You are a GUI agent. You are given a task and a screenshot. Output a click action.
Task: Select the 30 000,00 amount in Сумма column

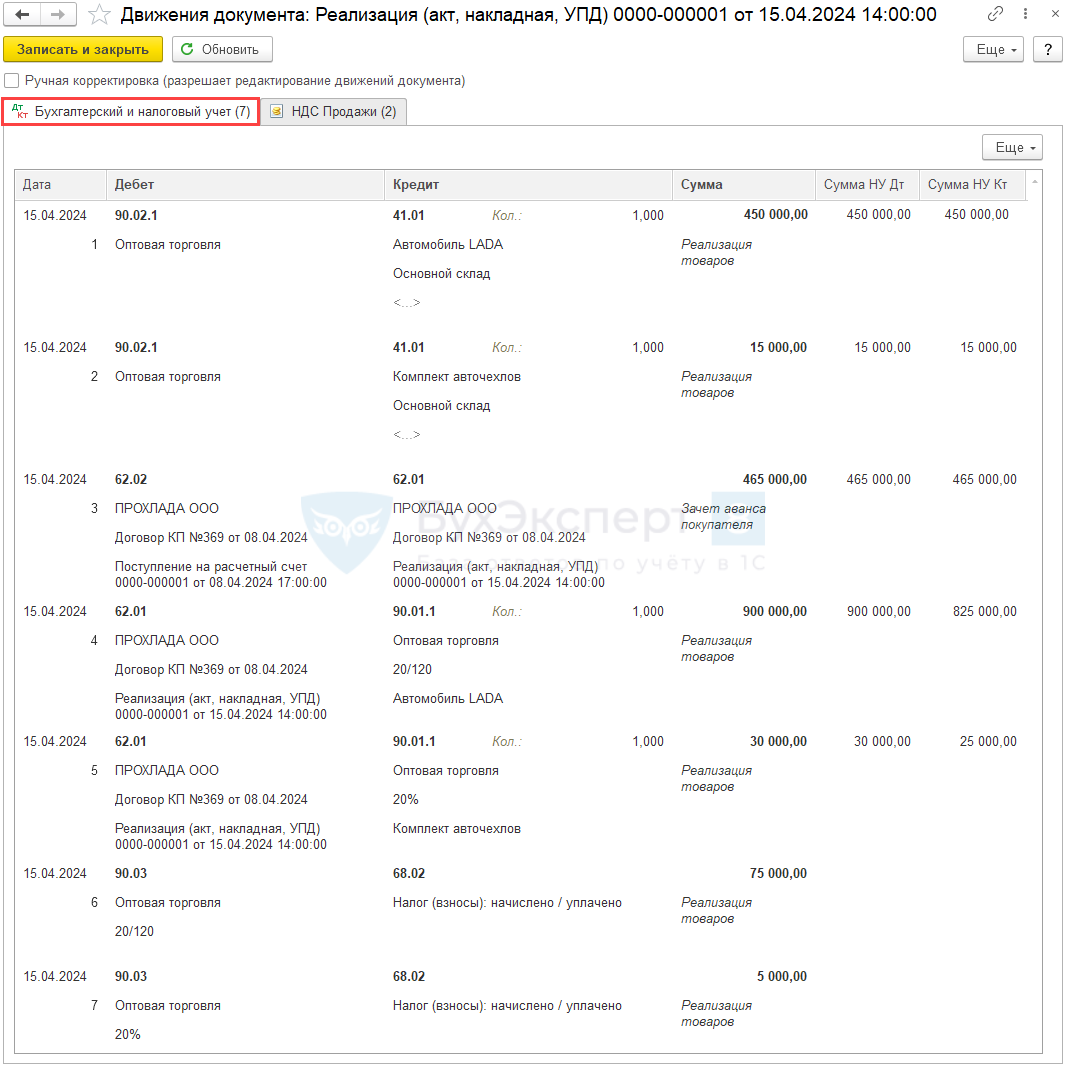click(x=778, y=742)
